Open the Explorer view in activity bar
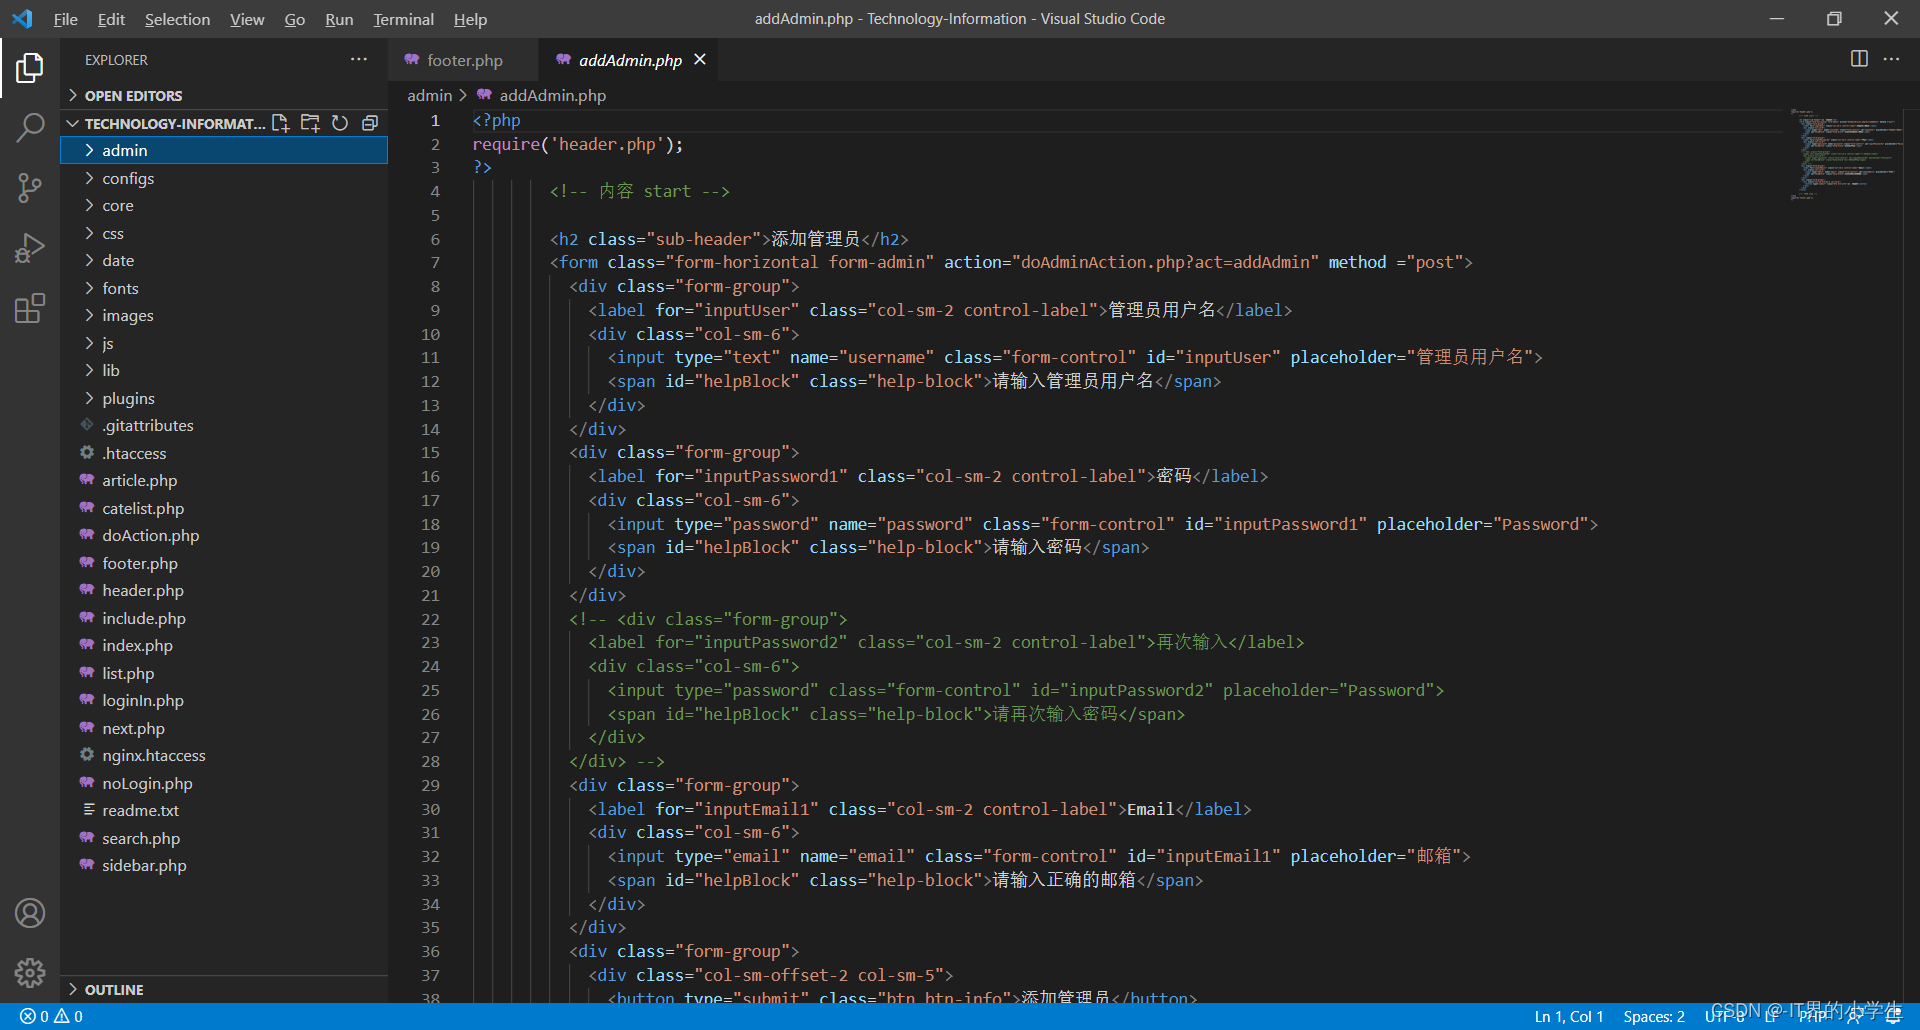Image resolution: width=1920 pixels, height=1030 pixels. (x=30, y=68)
